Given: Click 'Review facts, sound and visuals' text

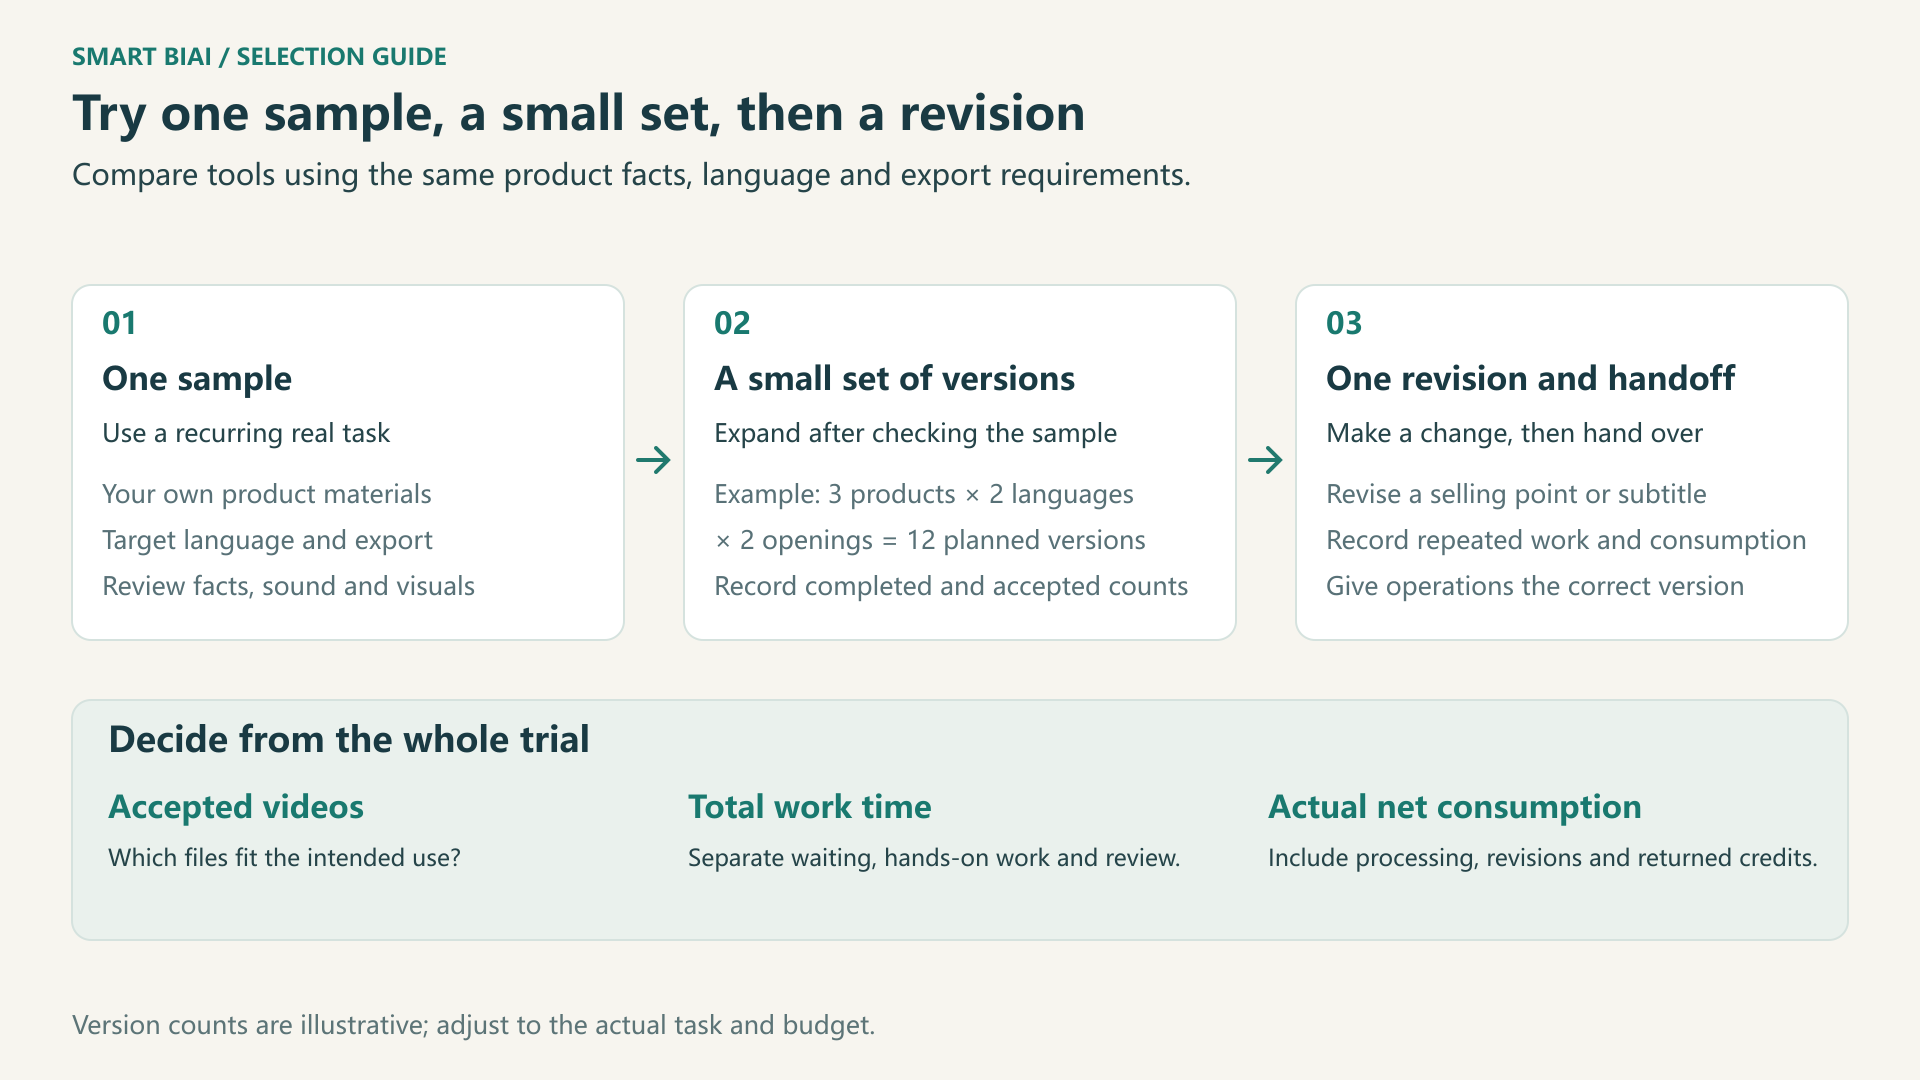Looking at the screenshot, I should tap(288, 586).
